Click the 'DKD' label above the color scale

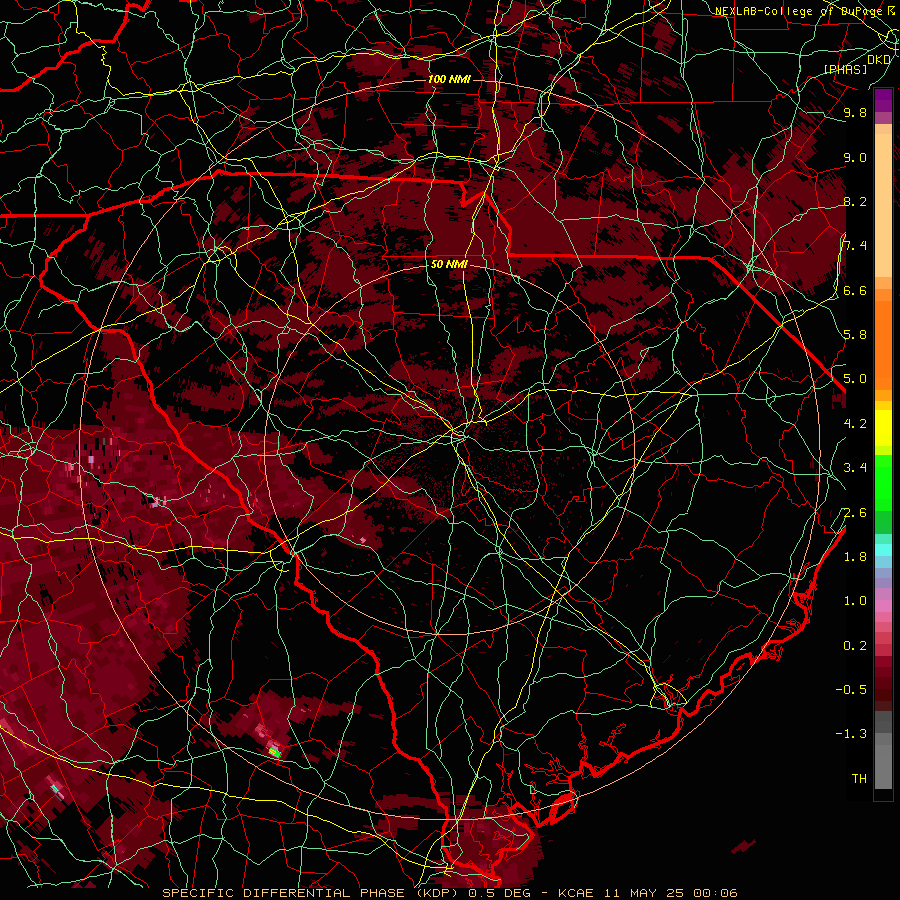click(x=879, y=60)
